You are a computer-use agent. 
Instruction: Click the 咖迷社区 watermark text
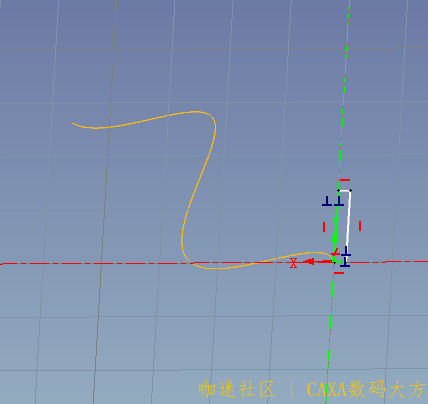coord(237,389)
